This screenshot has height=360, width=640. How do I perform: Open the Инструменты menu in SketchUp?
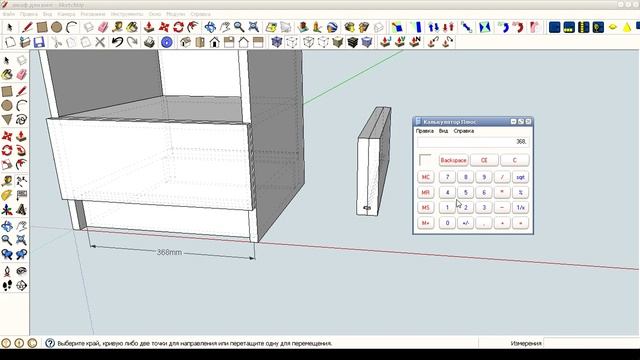click(x=127, y=14)
